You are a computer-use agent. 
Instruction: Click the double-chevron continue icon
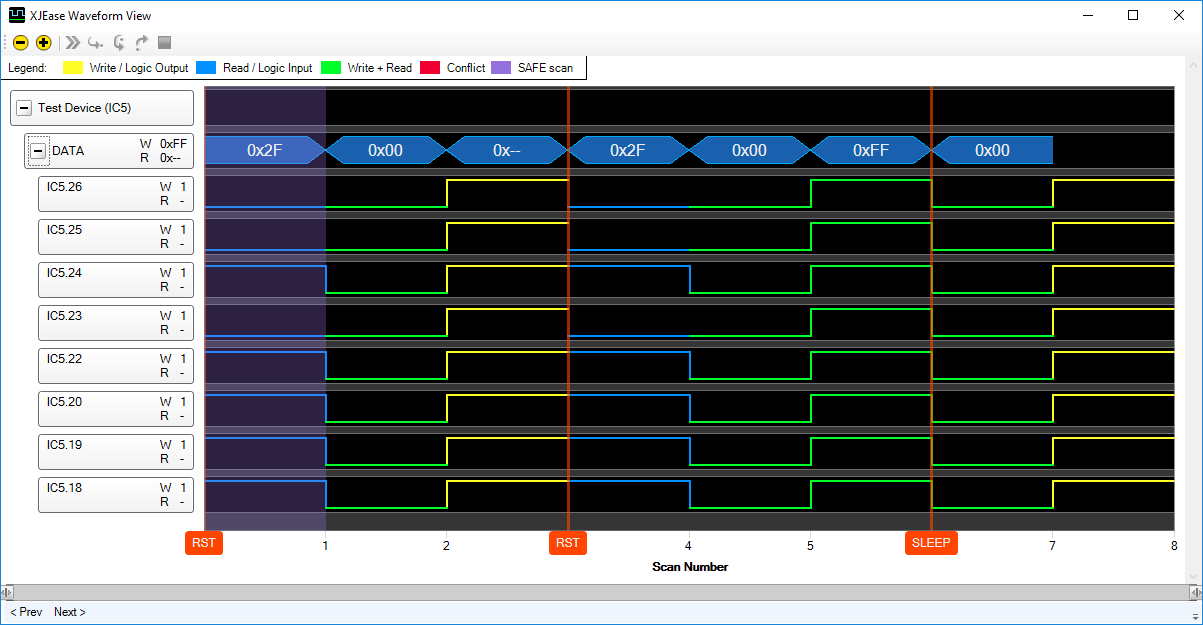(x=72, y=42)
